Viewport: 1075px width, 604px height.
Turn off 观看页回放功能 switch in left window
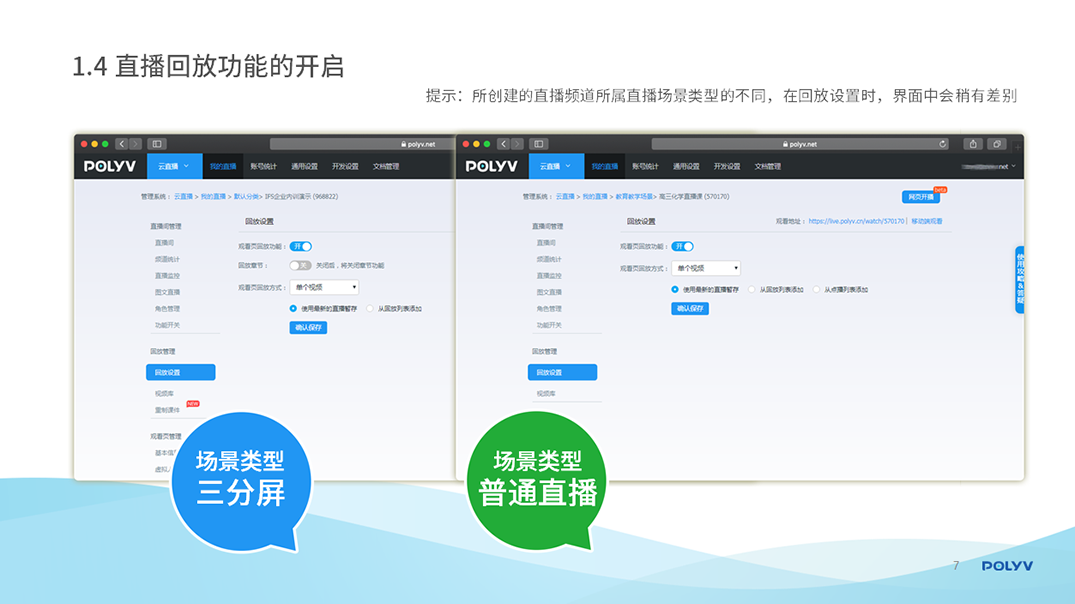[x=301, y=246]
